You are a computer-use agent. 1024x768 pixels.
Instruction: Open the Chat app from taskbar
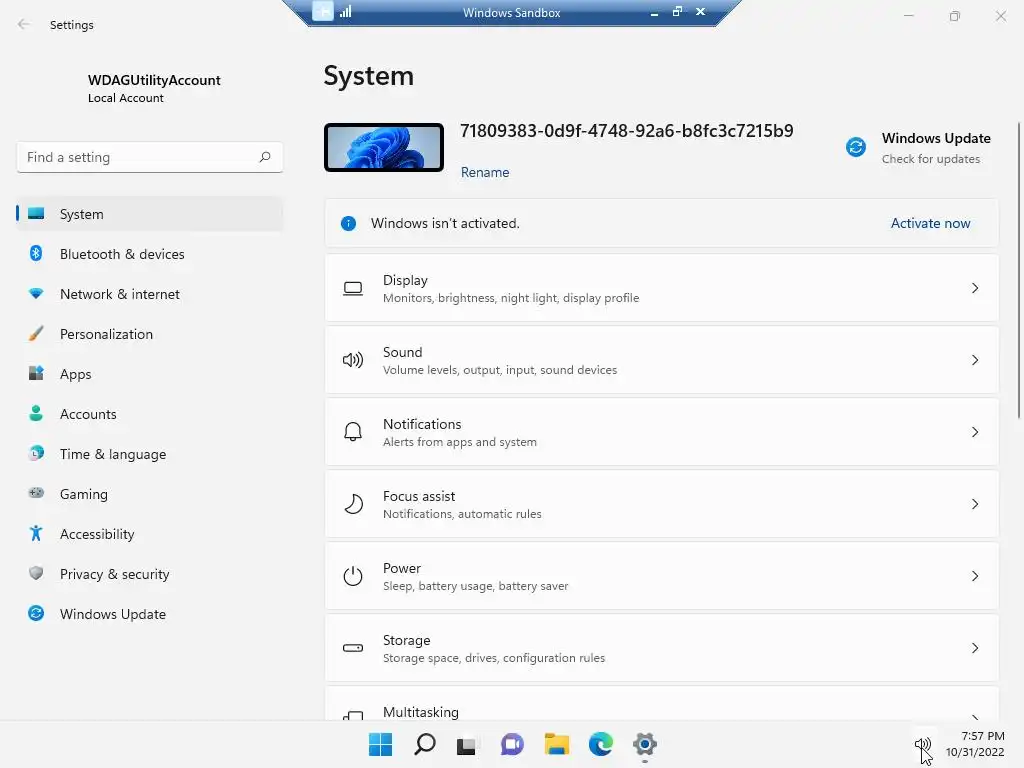[x=512, y=744]
